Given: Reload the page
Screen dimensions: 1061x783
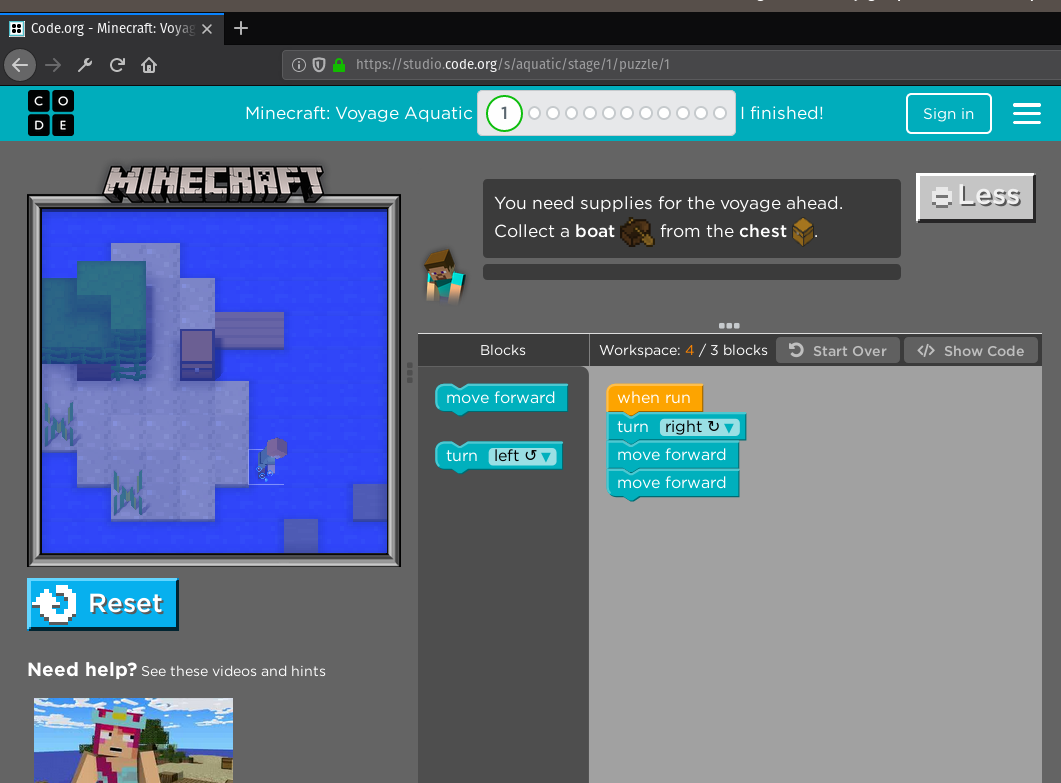Looking at the screenshot, I should tap(117, 65).
